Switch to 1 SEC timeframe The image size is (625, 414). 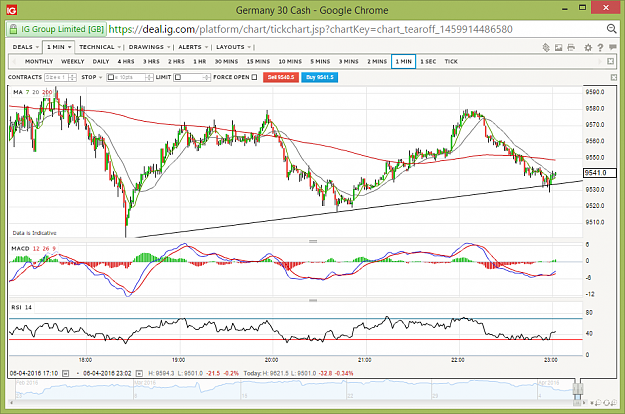(428, 61)
